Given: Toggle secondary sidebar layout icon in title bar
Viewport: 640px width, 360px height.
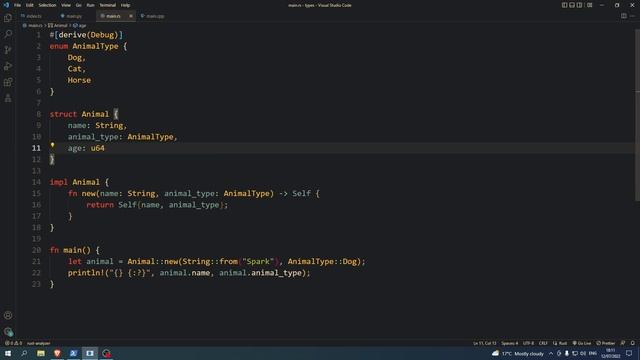Looking at the screenshot, I should click(579, 5).
